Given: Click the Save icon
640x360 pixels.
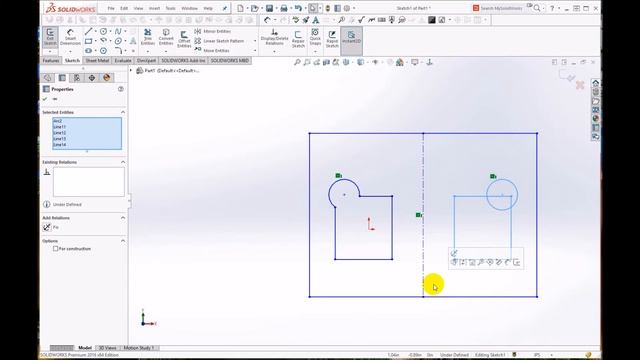Looking at the screenshot, I should (269, 8).
